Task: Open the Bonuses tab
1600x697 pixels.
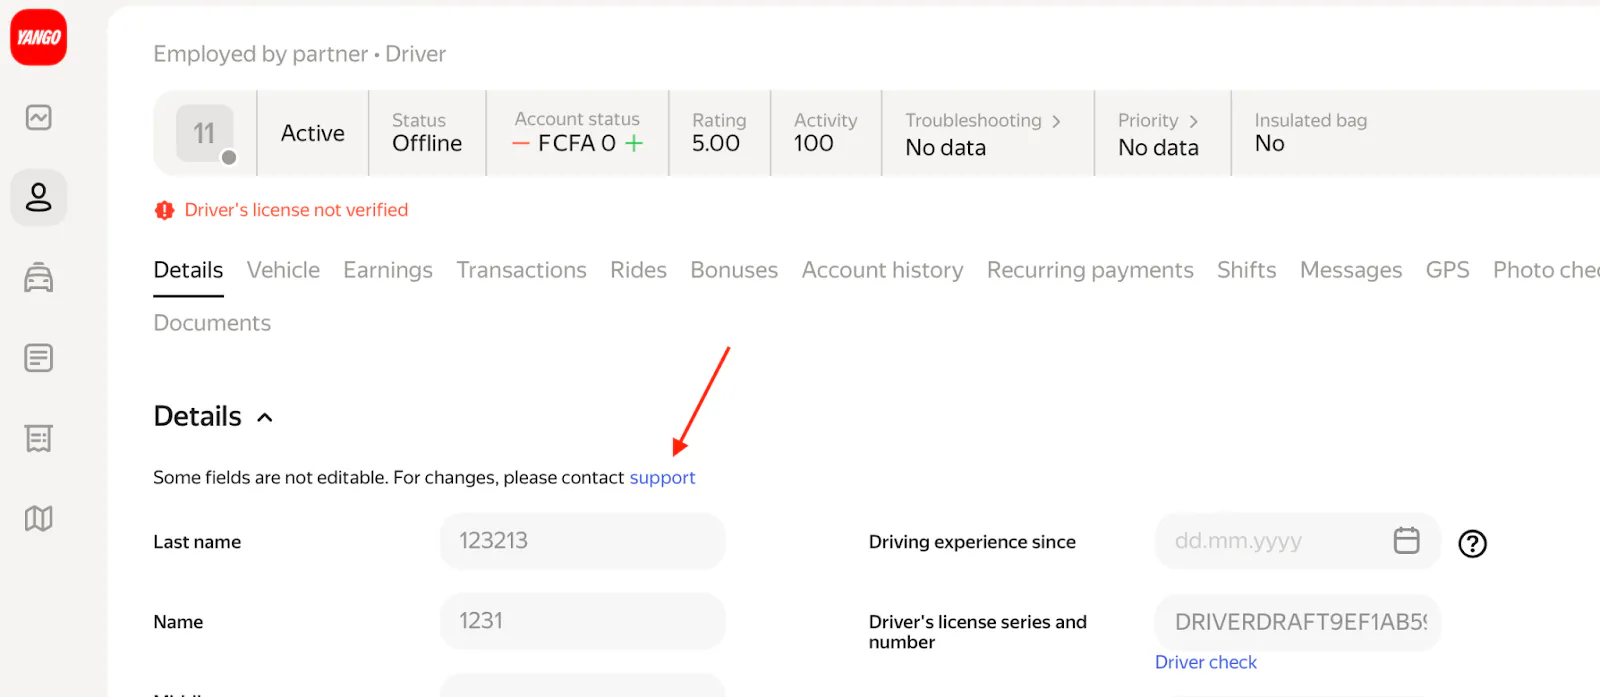Action: click(x=734, y=270)
